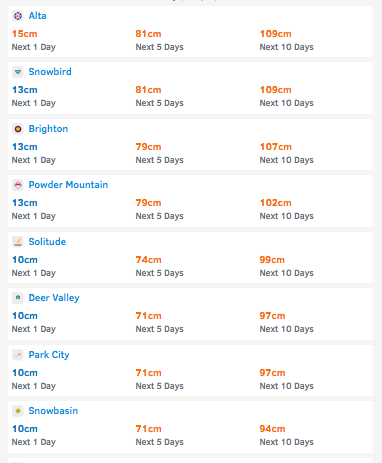The height and width of the screenshot is (463, 382).
Task: Click the Snowbasin resort logo icon
Action: point(18,411)
